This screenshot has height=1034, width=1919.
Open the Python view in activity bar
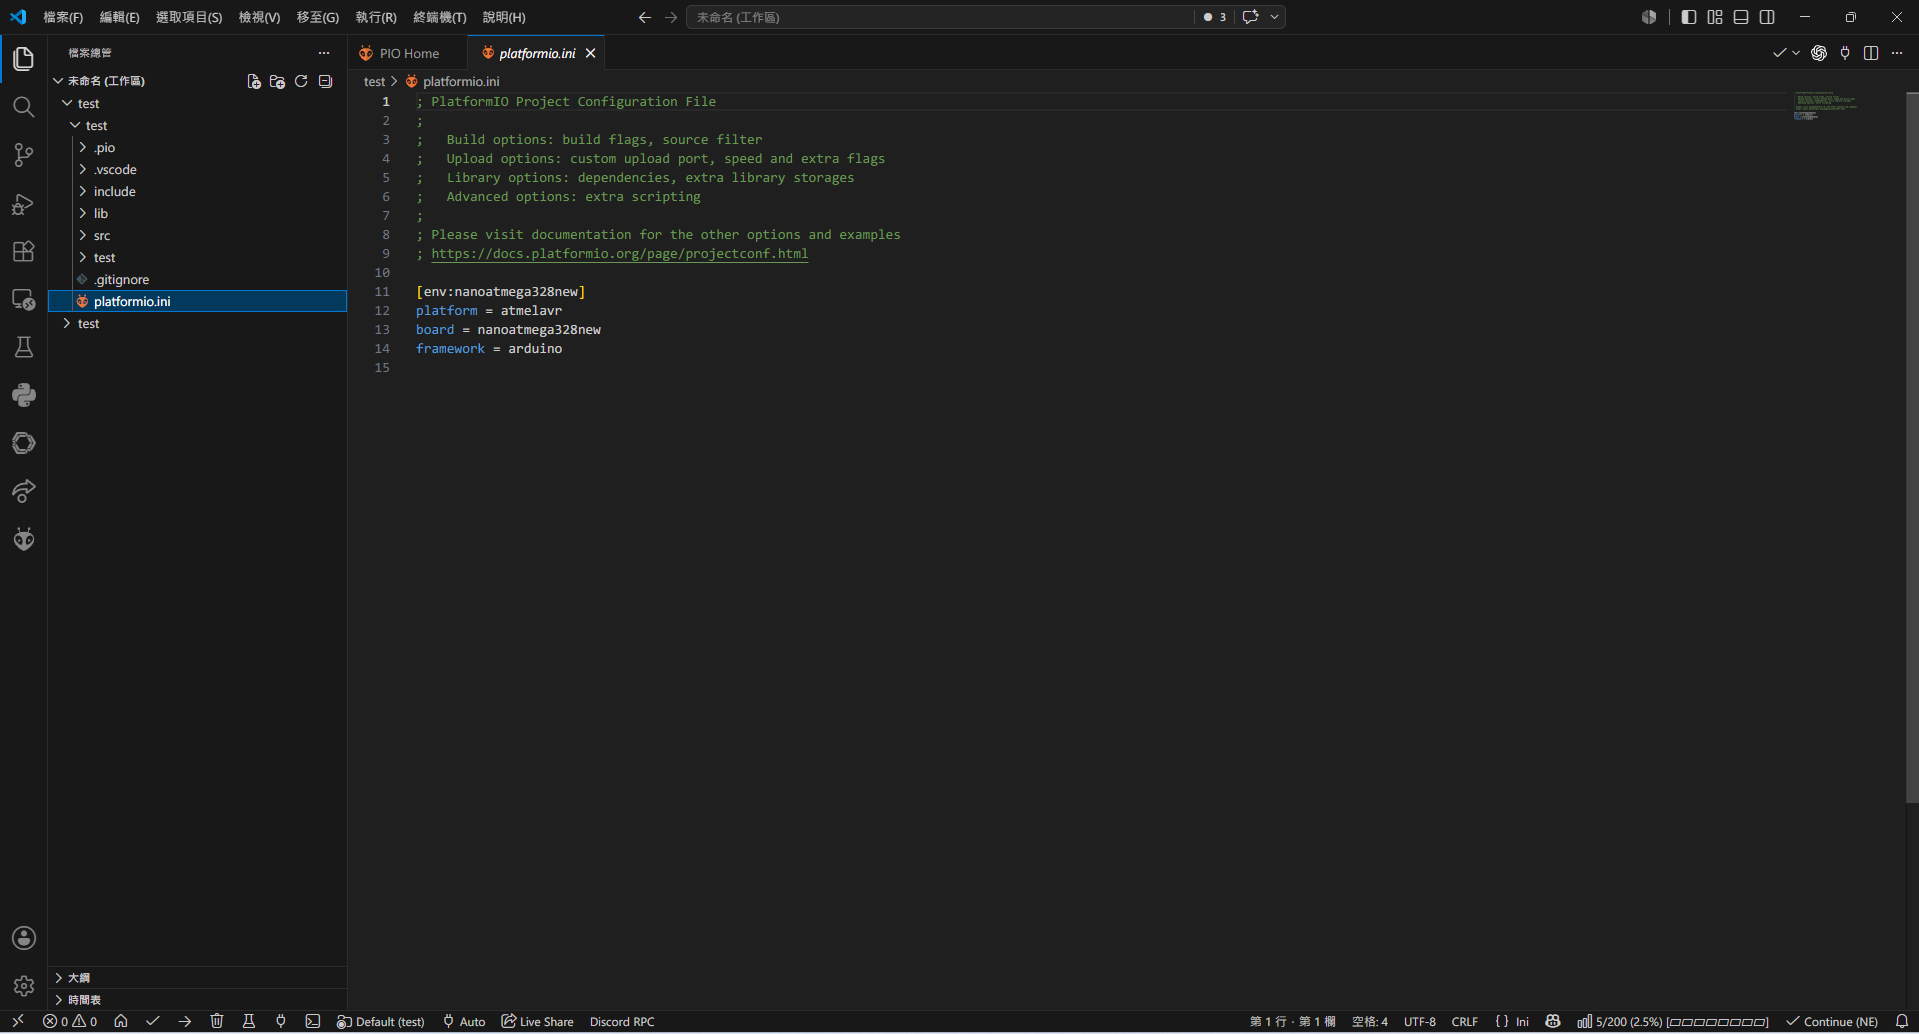(x=23, y=395)
